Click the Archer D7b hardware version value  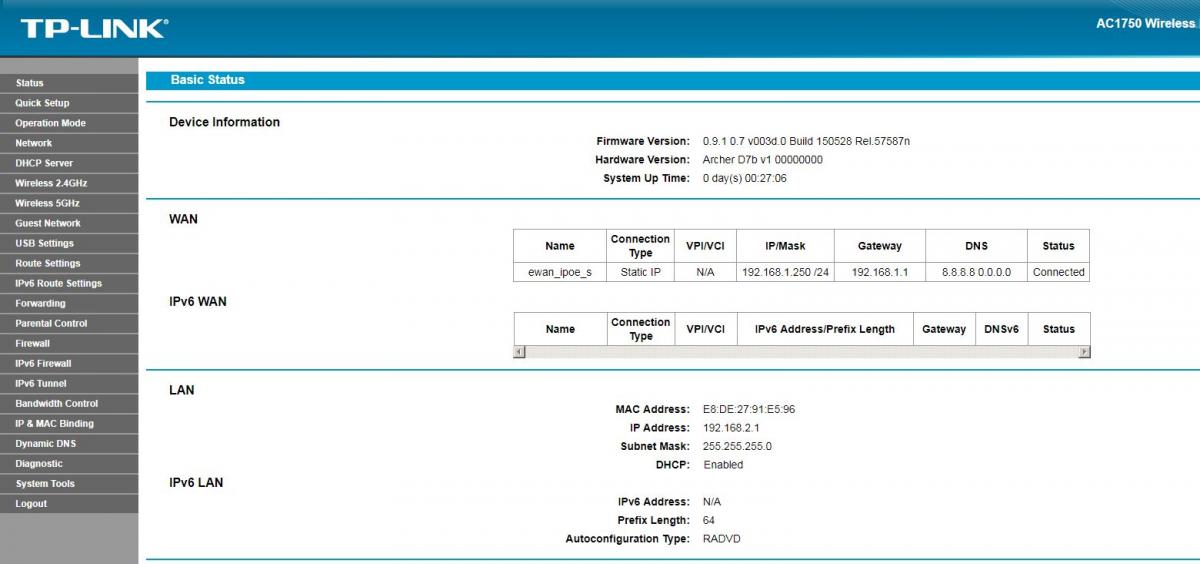click(763, 159)
